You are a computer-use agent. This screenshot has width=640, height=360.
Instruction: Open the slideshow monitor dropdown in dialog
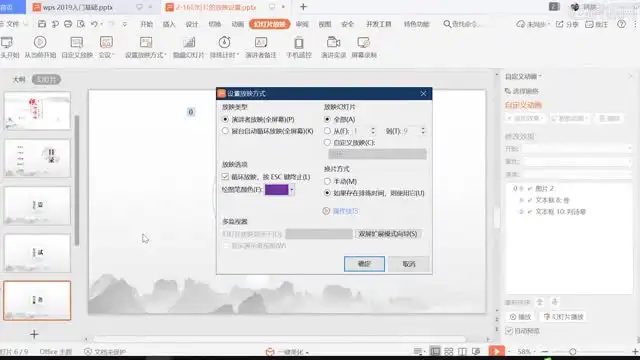tap(319, 234)
